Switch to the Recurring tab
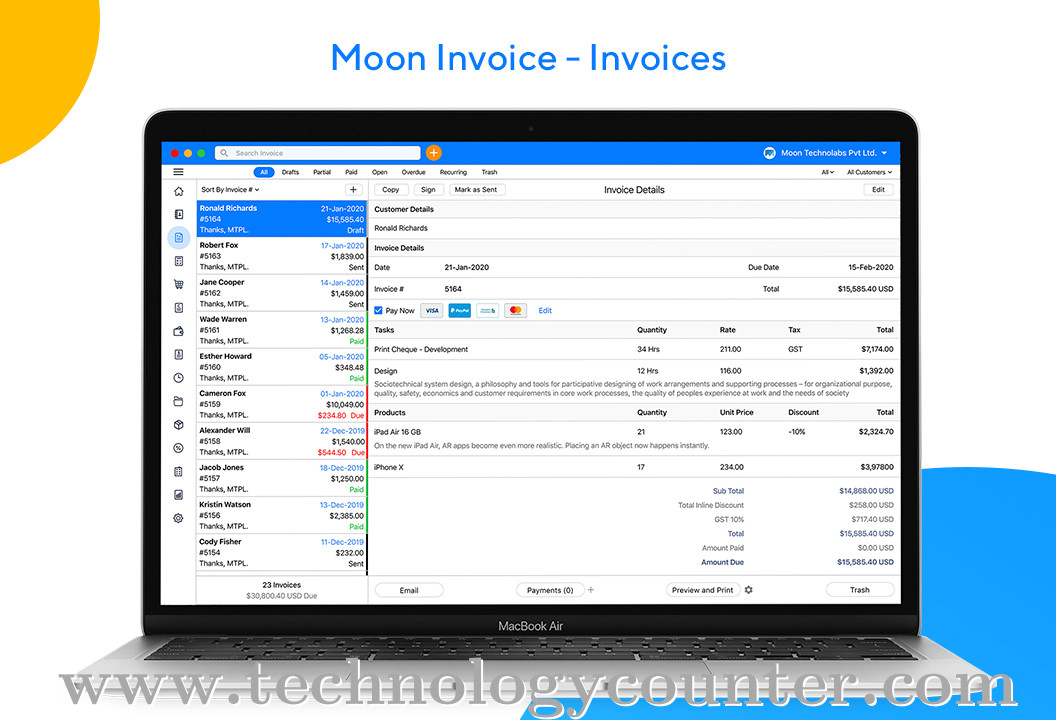The image size is (1056, 721). [453, 172]
